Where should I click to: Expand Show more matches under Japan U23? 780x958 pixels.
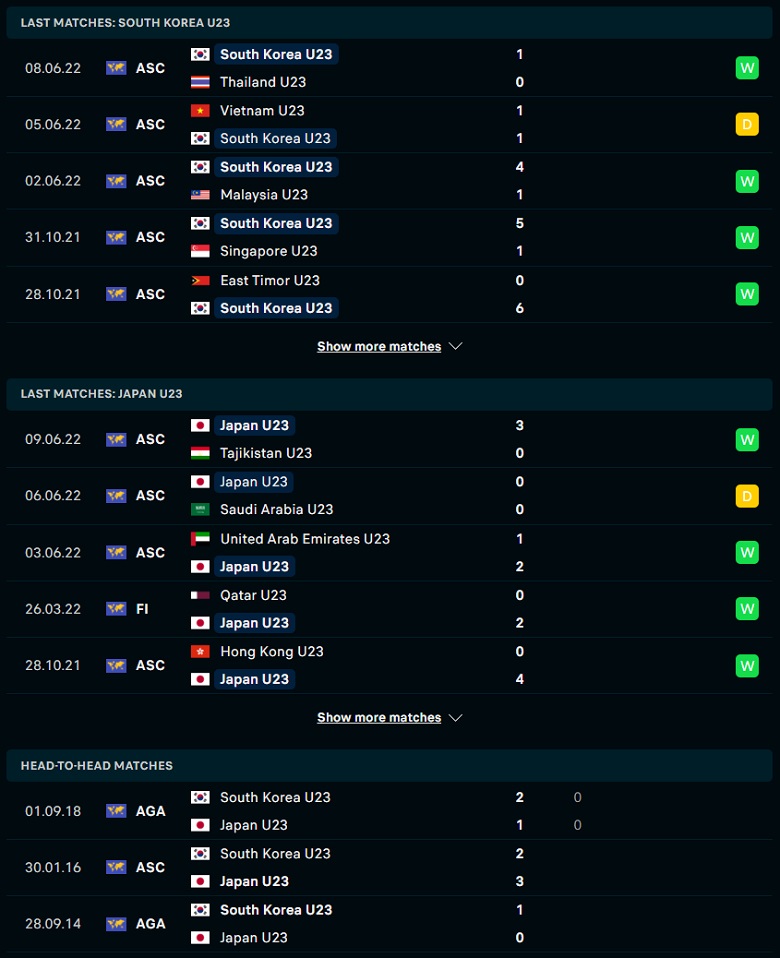pyautogui.click(x=379, y=717)
